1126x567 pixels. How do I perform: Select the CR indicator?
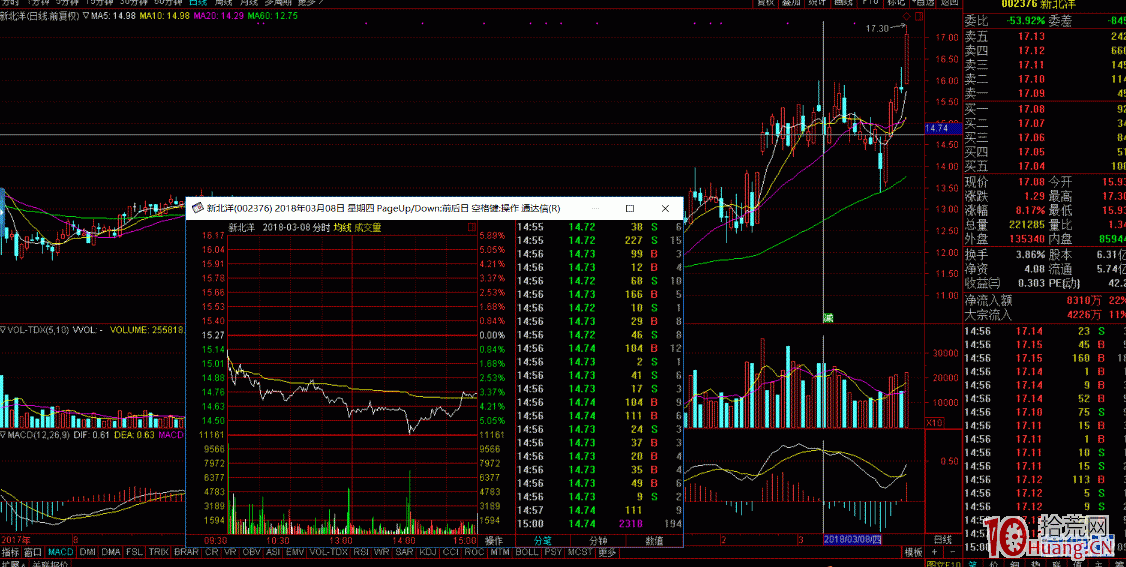tap(211, 552)
